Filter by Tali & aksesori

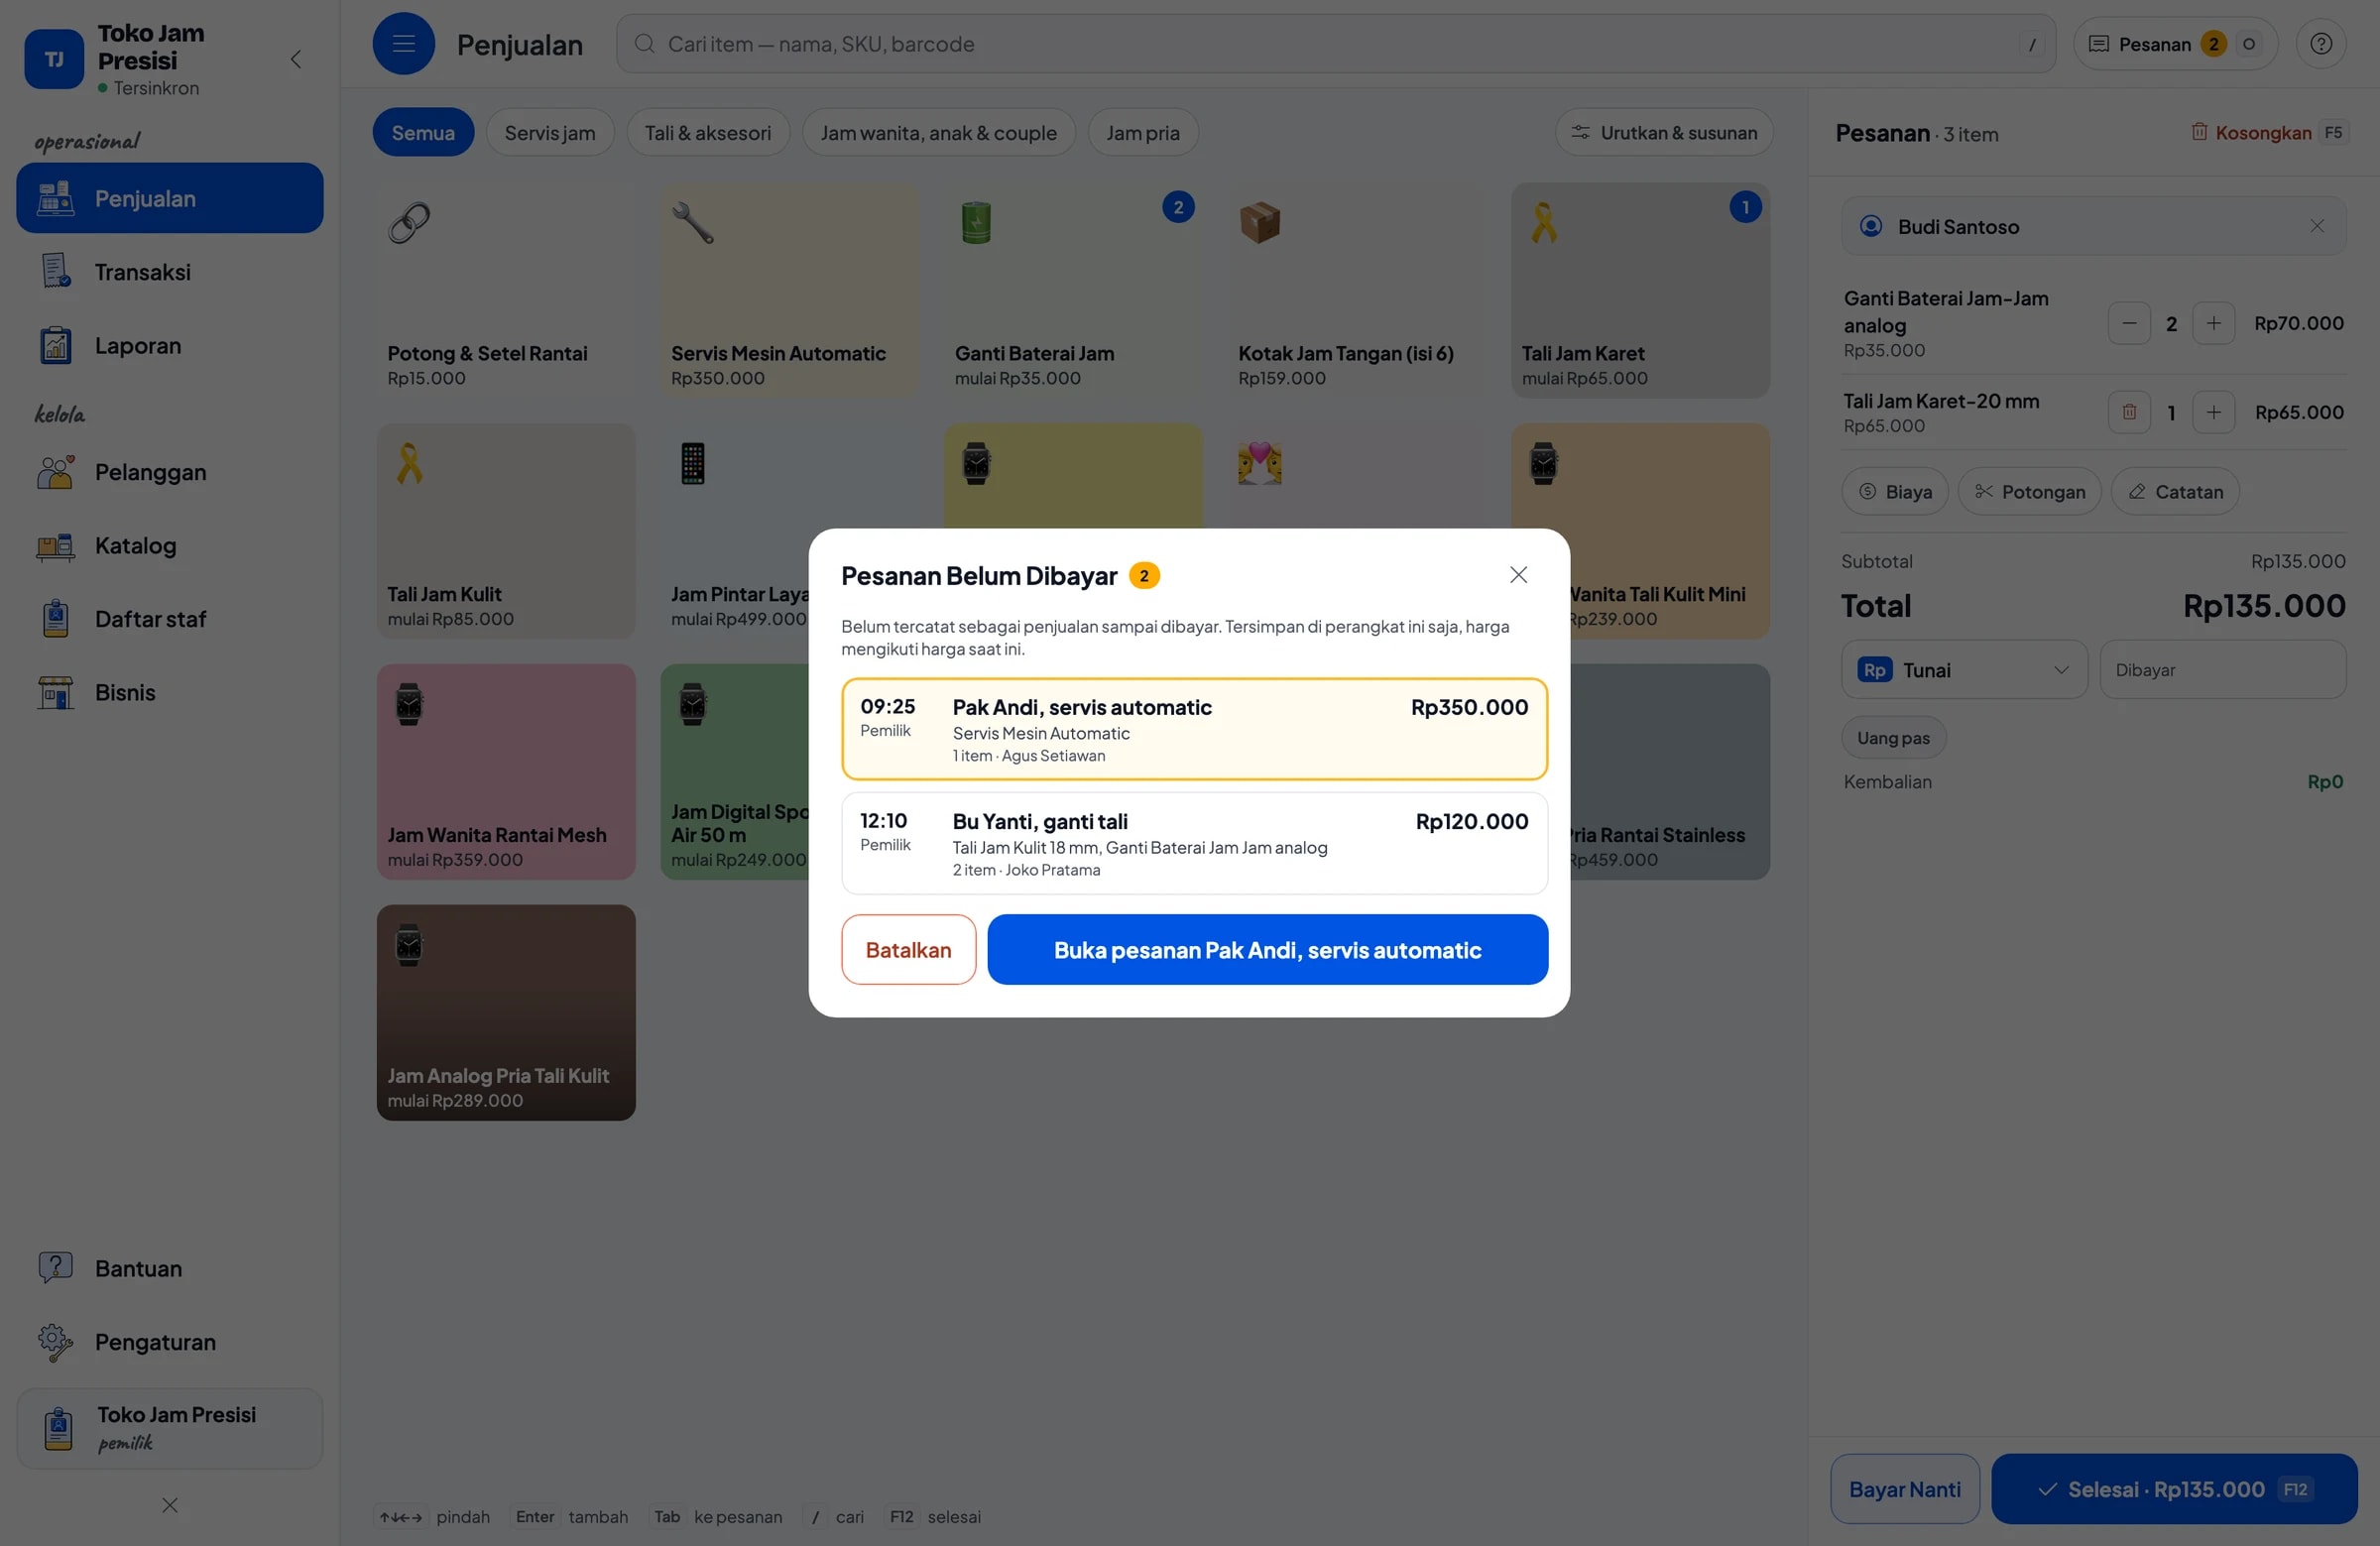coord(708,132)
